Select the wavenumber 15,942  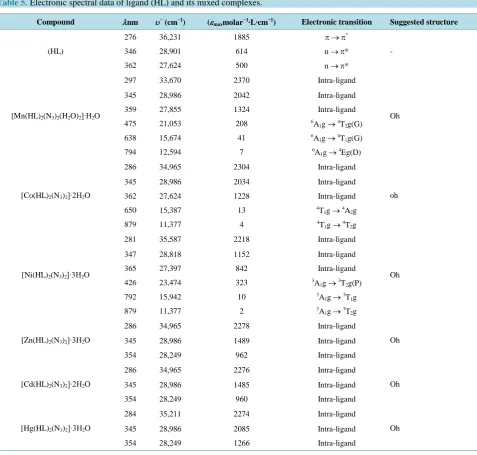pos(170,297)
